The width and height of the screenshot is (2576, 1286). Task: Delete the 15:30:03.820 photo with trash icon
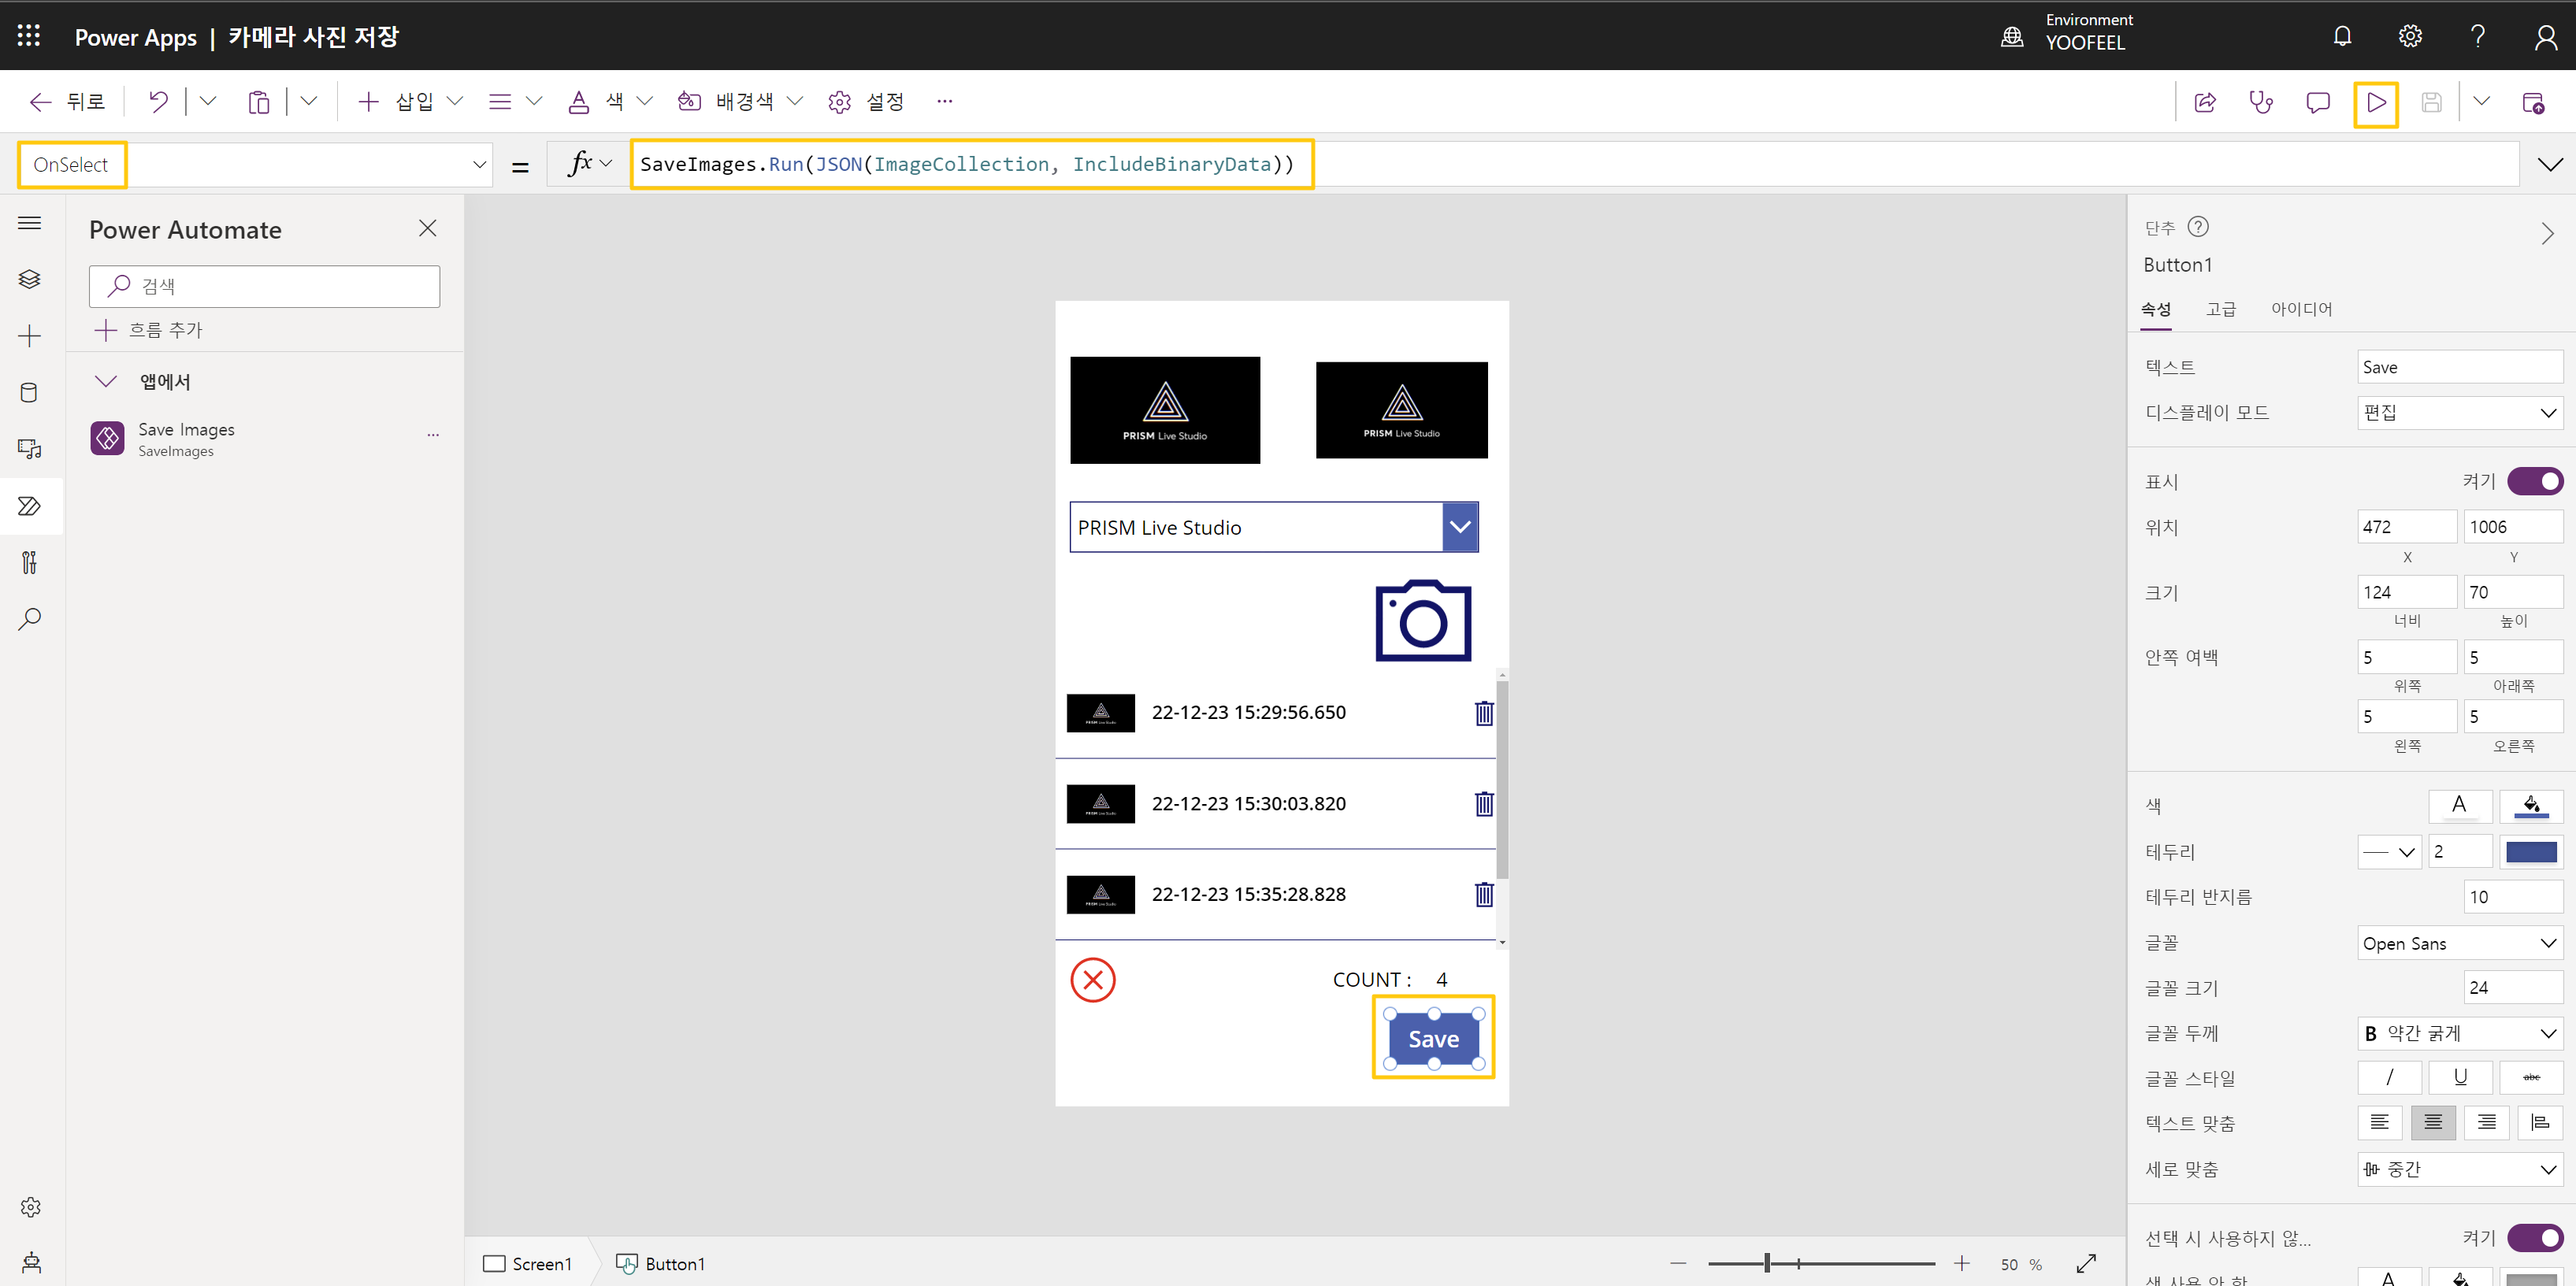click(x=1483, y=804)
